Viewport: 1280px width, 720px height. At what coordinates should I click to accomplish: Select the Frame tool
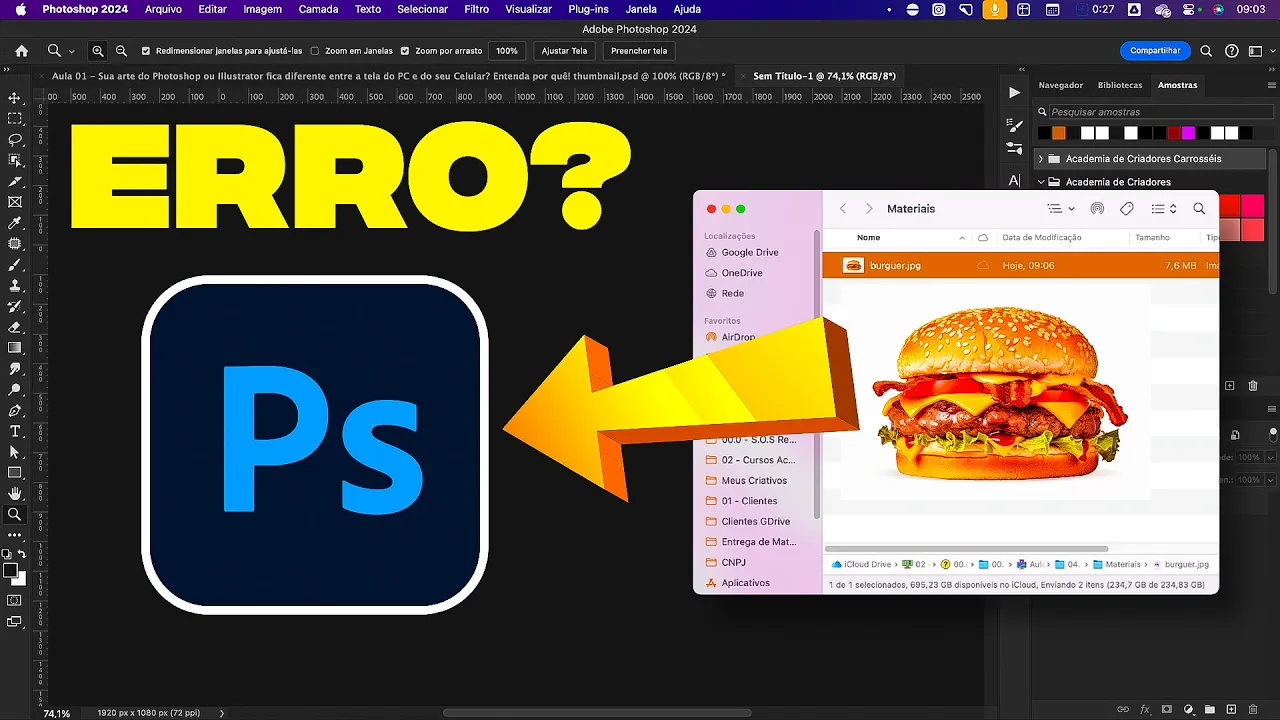(x=15, y=202)
